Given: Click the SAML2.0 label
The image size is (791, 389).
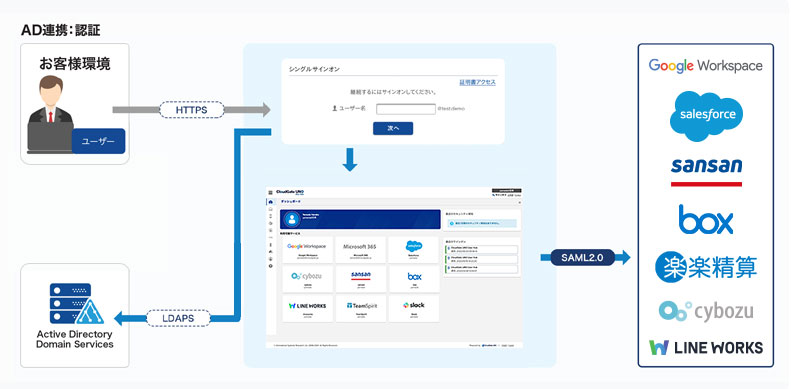Looking at the screenshot, I should (582, 257).
